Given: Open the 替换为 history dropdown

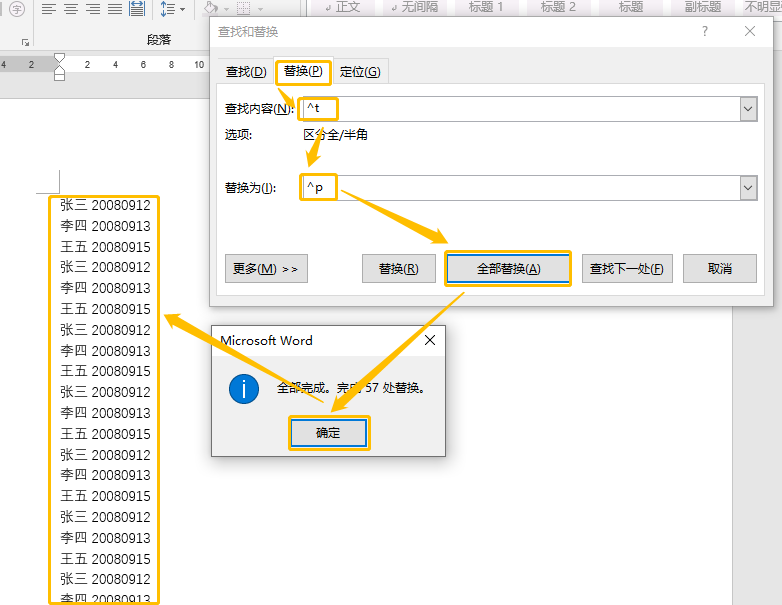Looking at the screenshot, I should (x=748, y=188).
